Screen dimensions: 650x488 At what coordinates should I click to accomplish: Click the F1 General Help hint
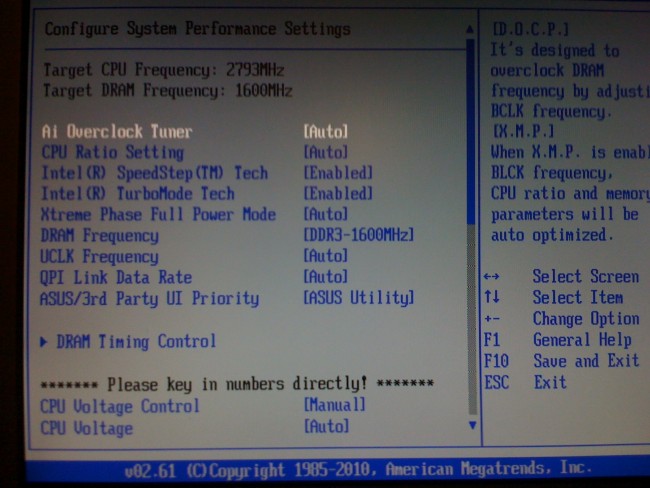tap(558, 340)
